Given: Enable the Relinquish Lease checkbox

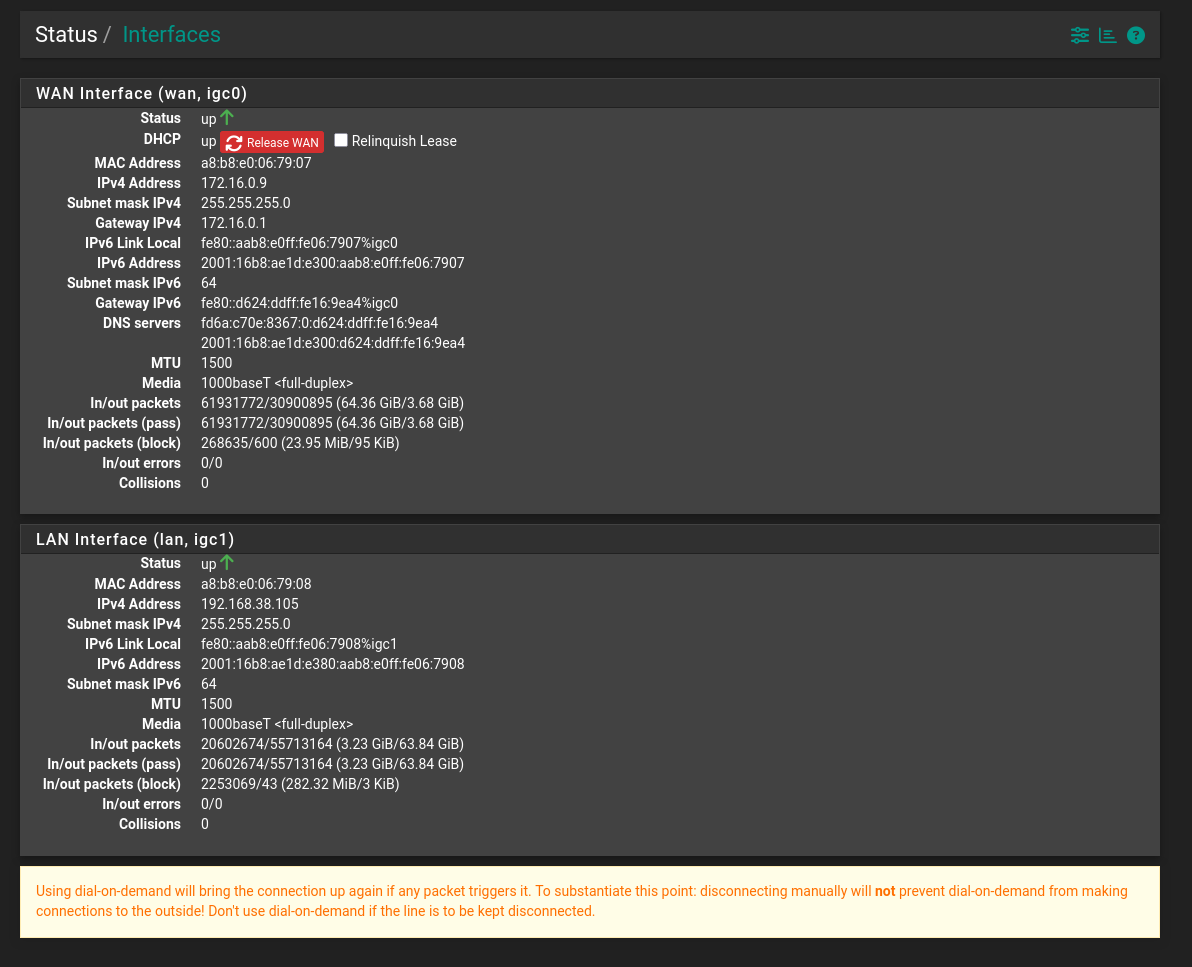Looking at the screenshot, I should pos(341,140).
